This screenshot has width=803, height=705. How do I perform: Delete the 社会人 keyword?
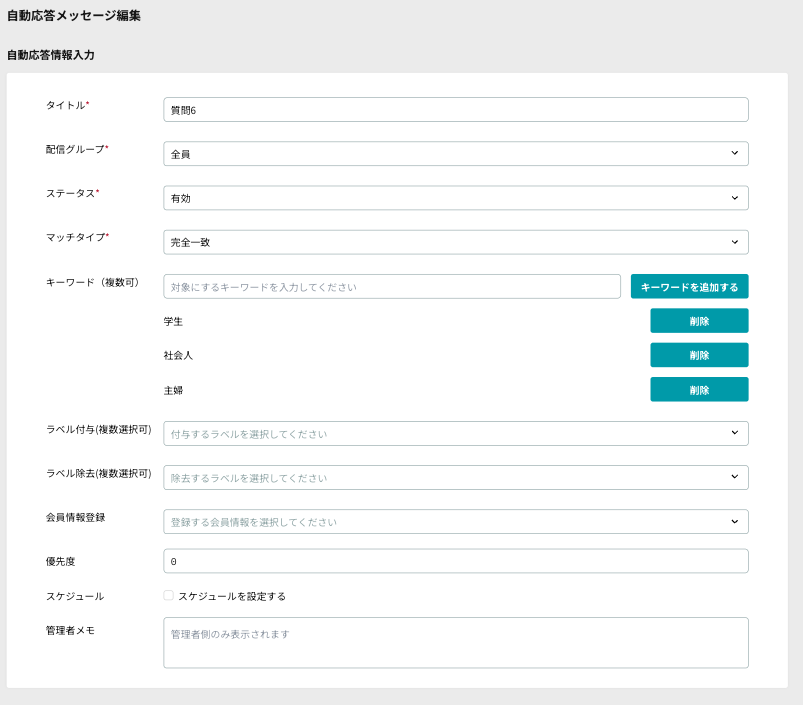coord(699,355)
